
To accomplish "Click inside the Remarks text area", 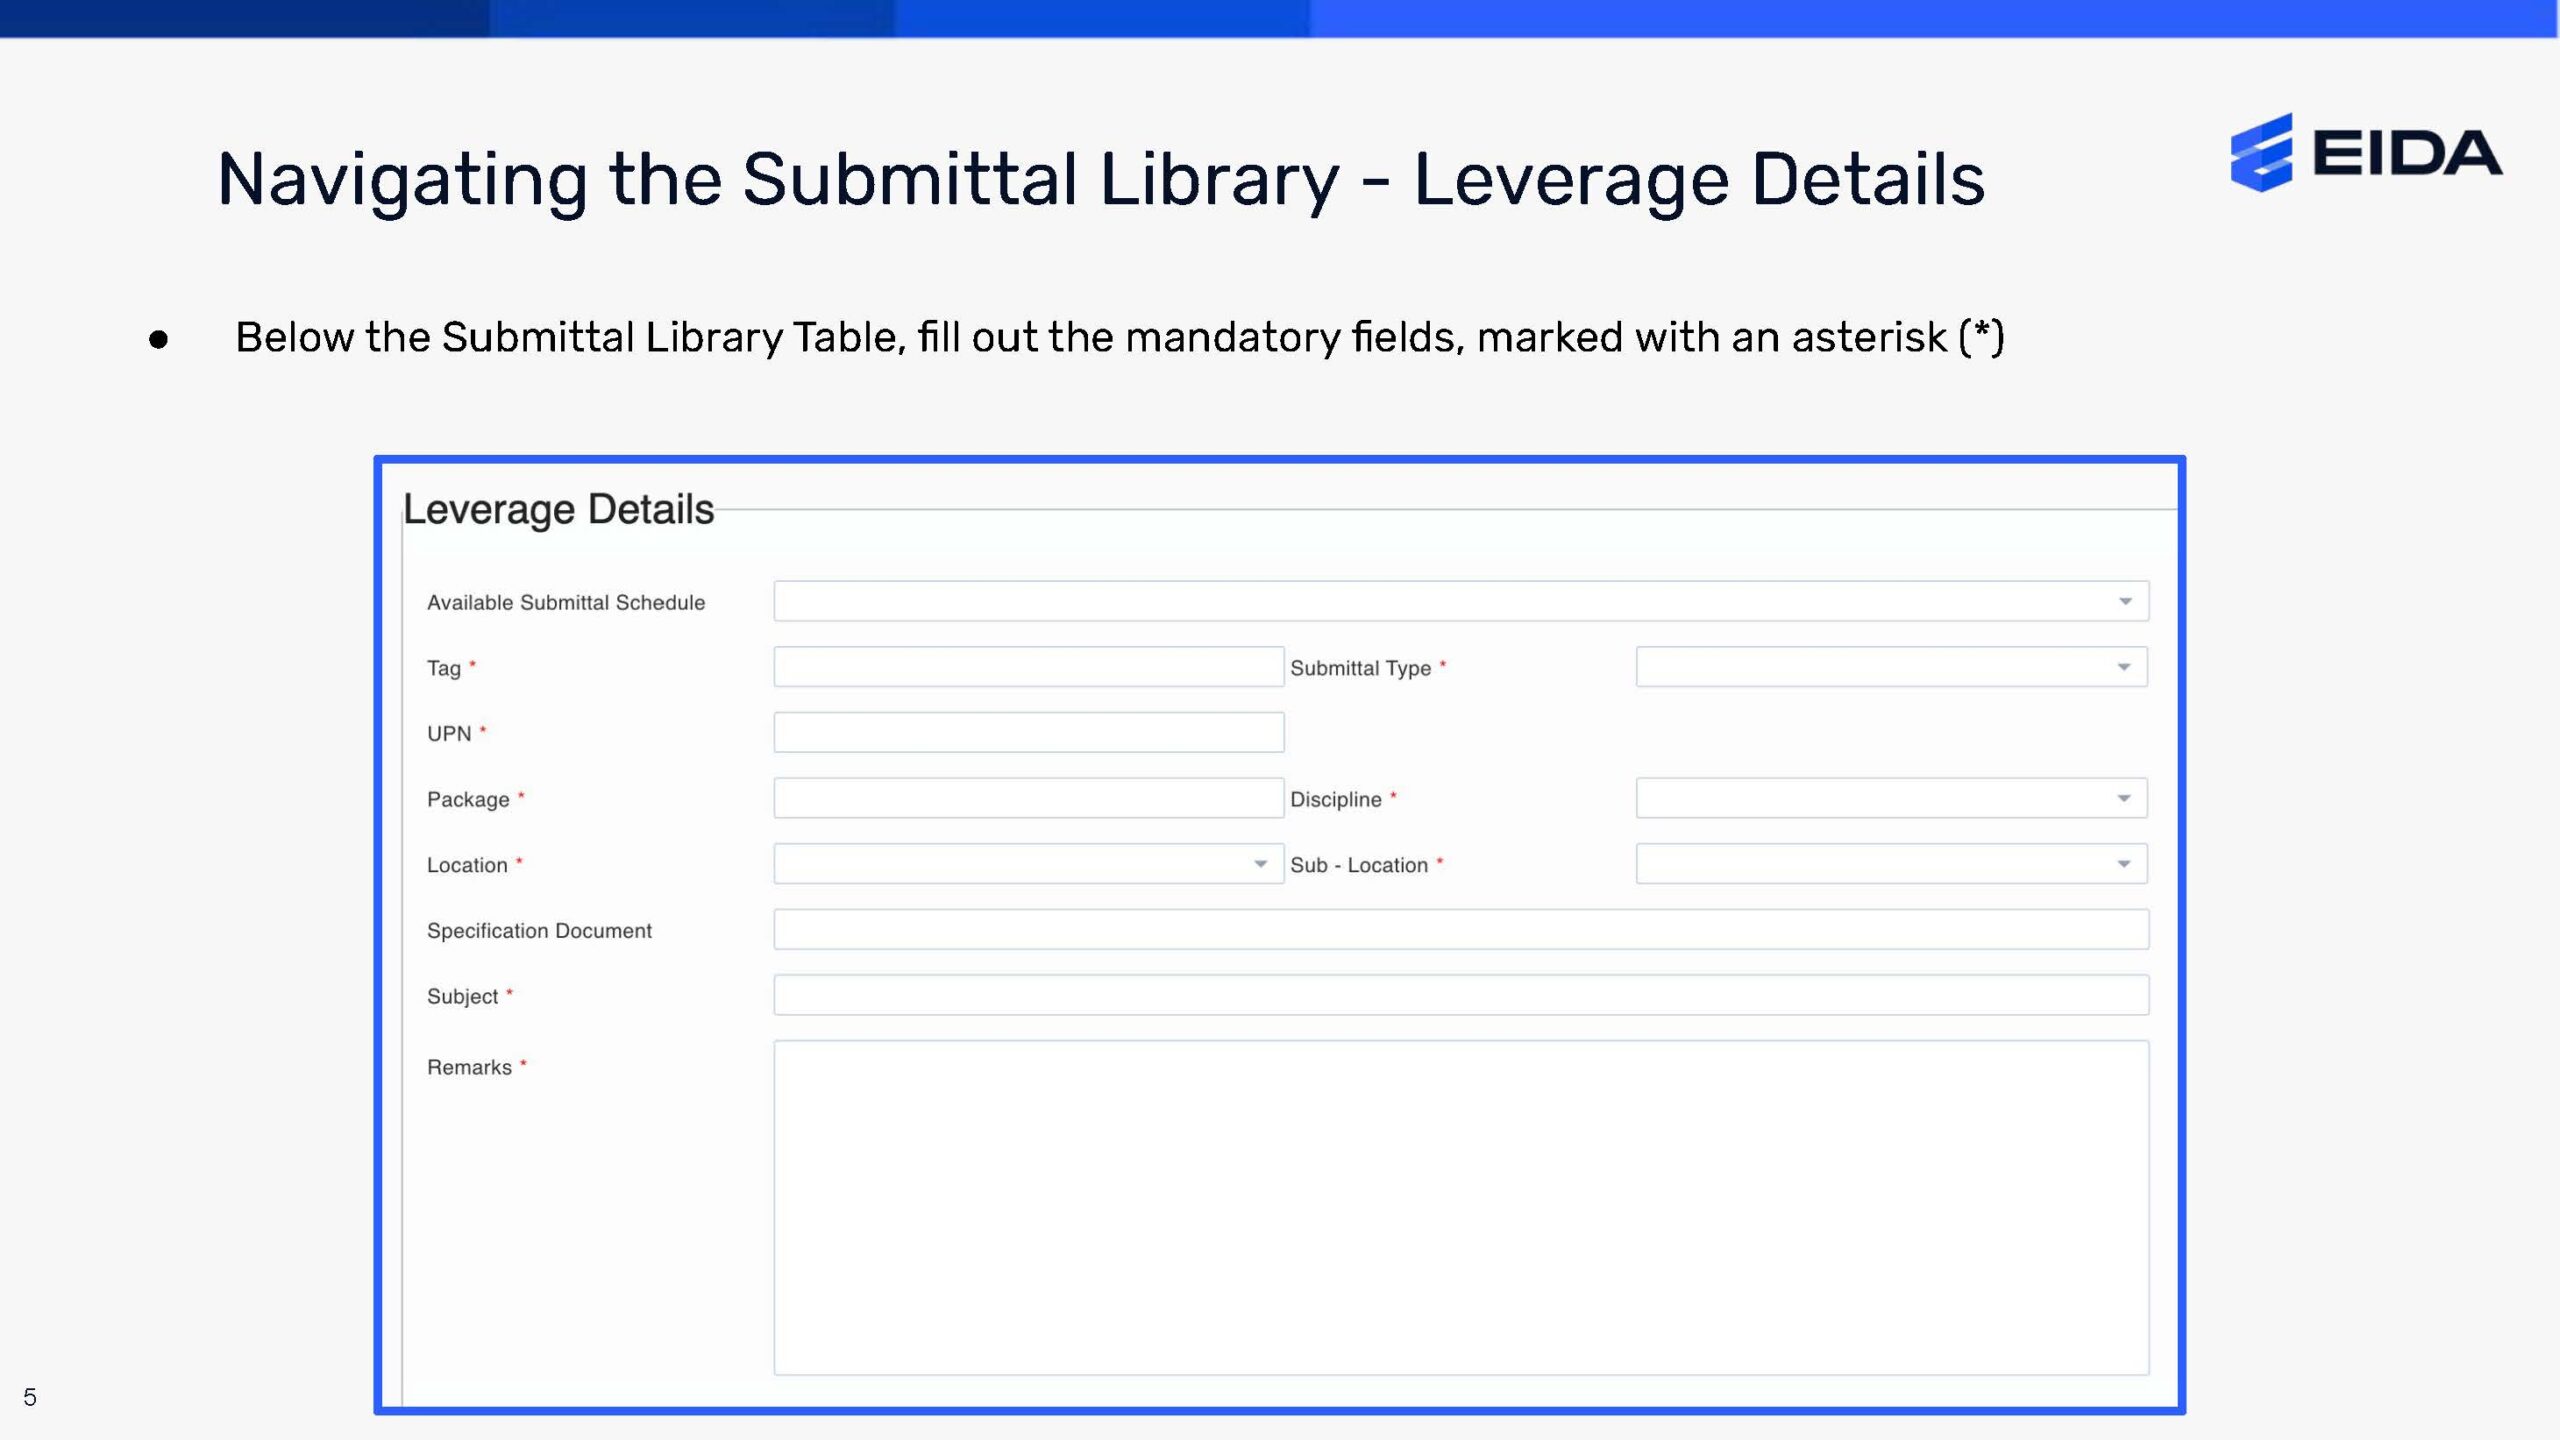I will coord(1461,1208).
